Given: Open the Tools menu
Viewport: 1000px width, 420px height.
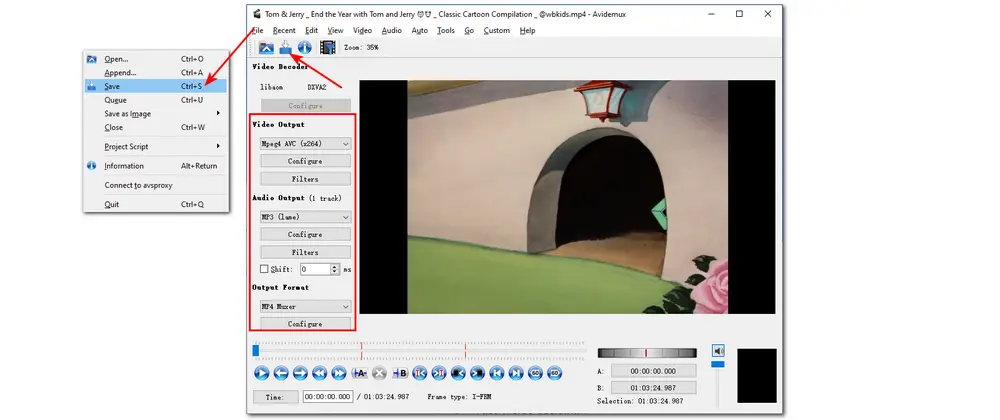Looking at the screenshot, I should pyautogui.click(x=446, y=31).
